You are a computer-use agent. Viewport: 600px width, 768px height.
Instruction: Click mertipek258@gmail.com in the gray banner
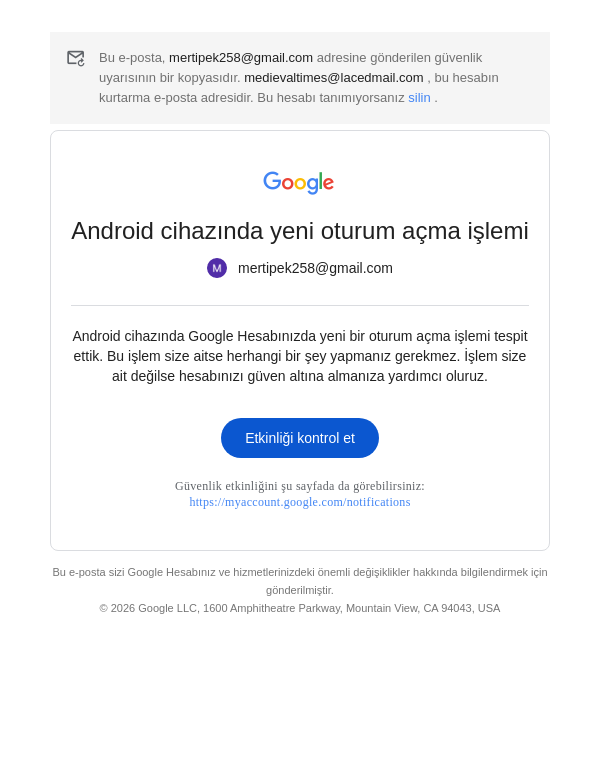click(x=241, y=58)
